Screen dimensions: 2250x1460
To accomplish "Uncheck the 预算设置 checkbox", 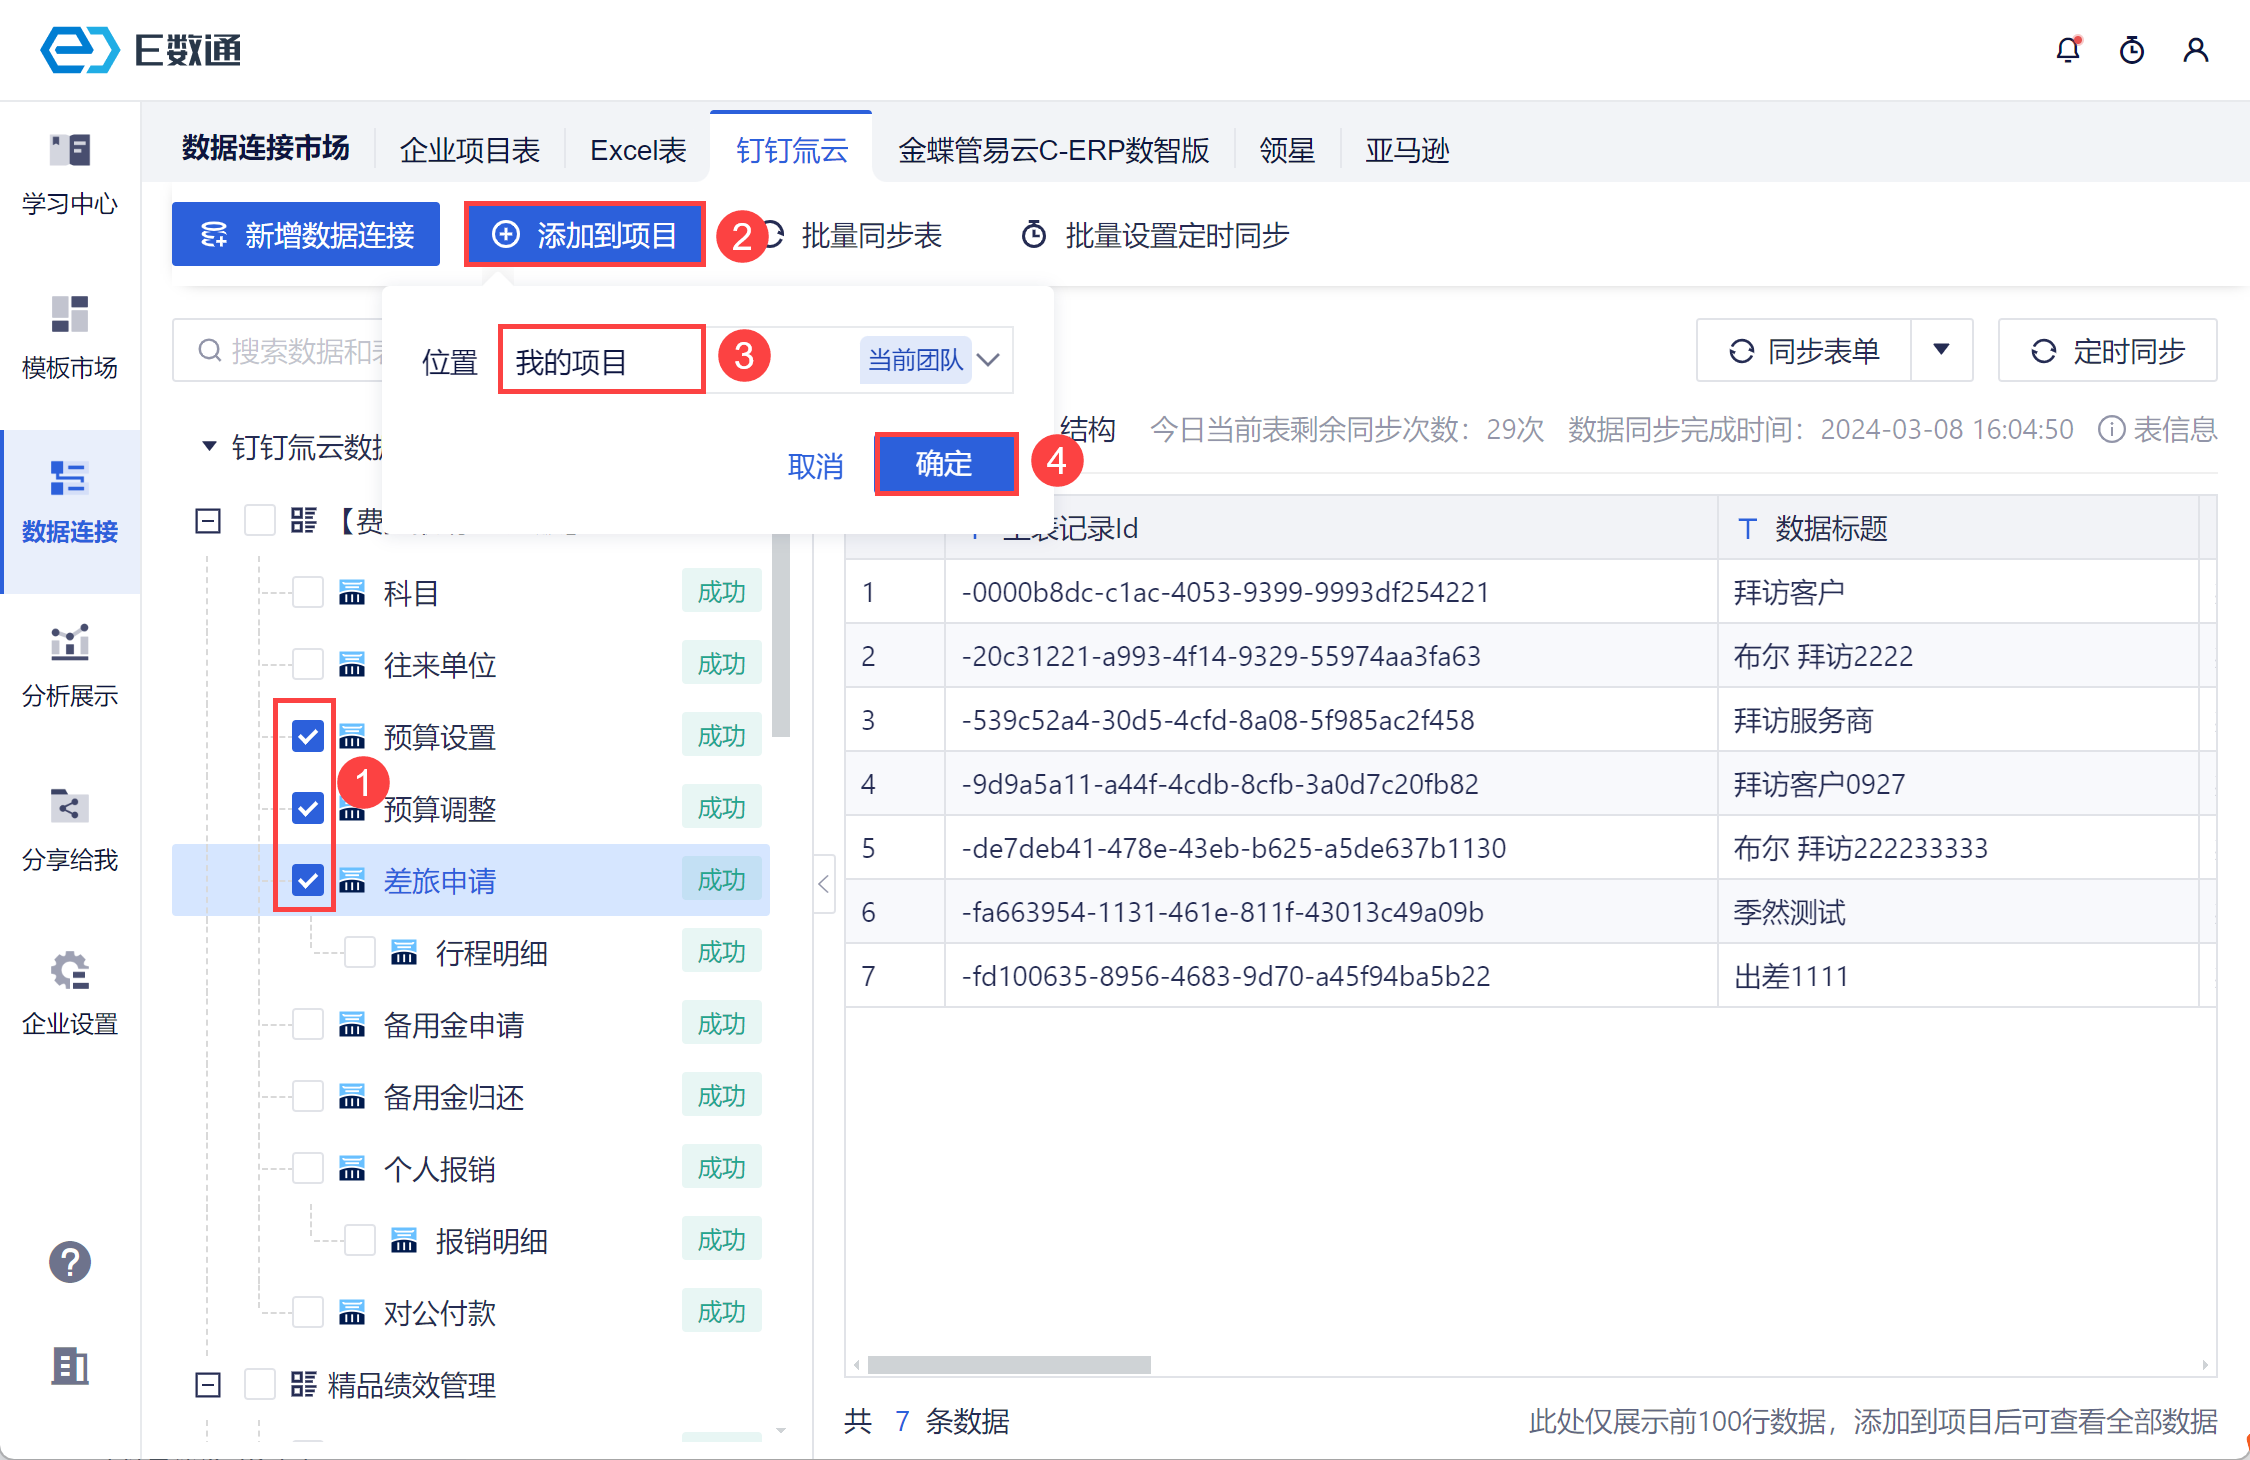I will (308, 737).
